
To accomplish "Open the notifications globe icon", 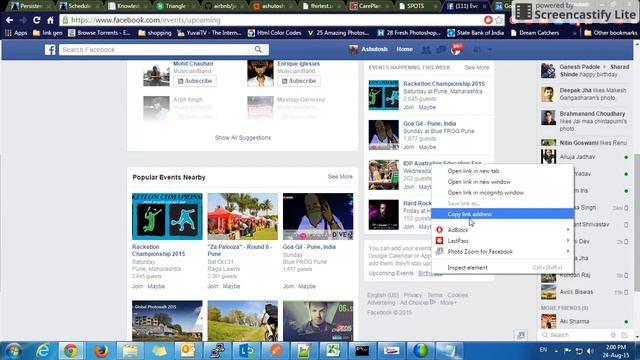I will [x=457, y=49].
